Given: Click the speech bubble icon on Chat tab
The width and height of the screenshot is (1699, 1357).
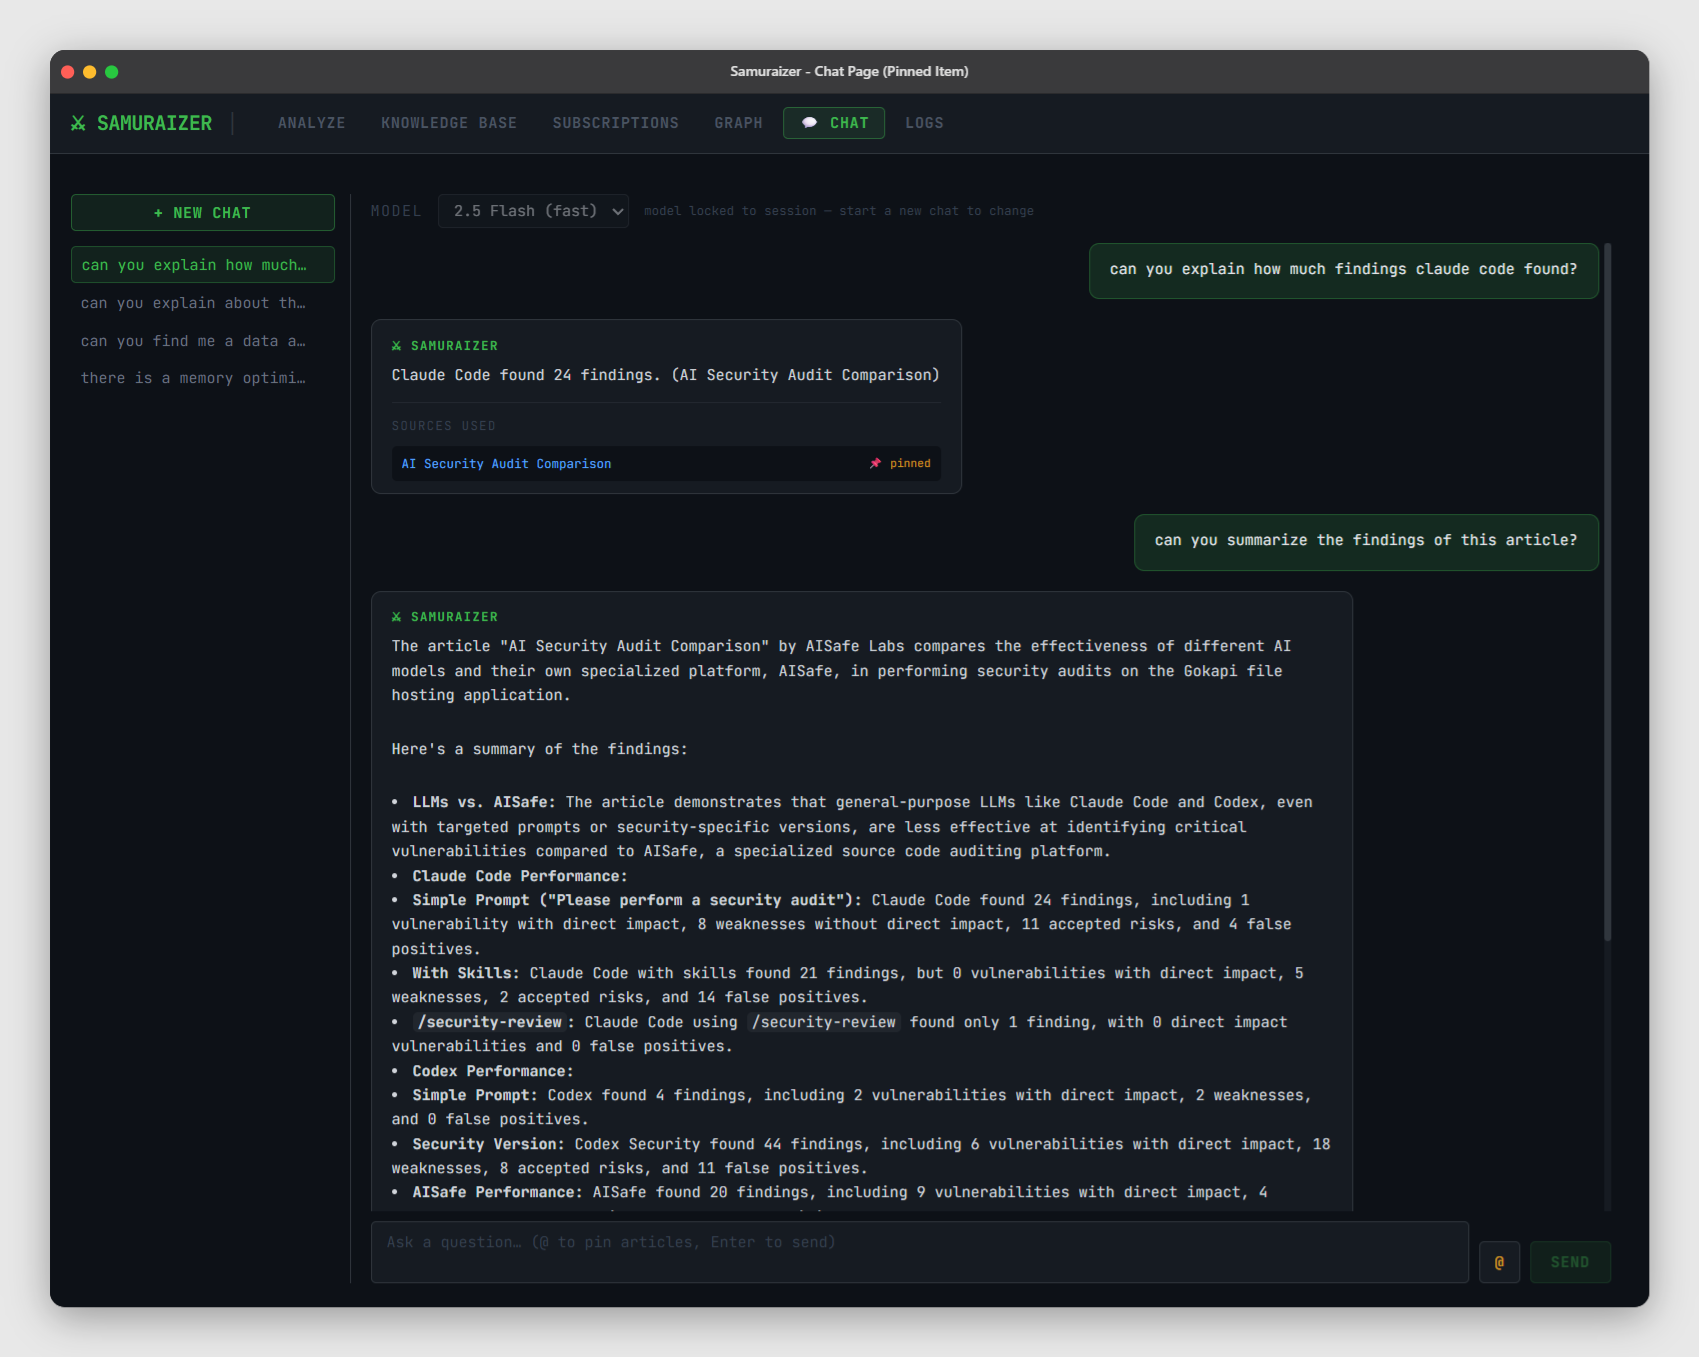Looking at the screenshot, I should [809, 123].
